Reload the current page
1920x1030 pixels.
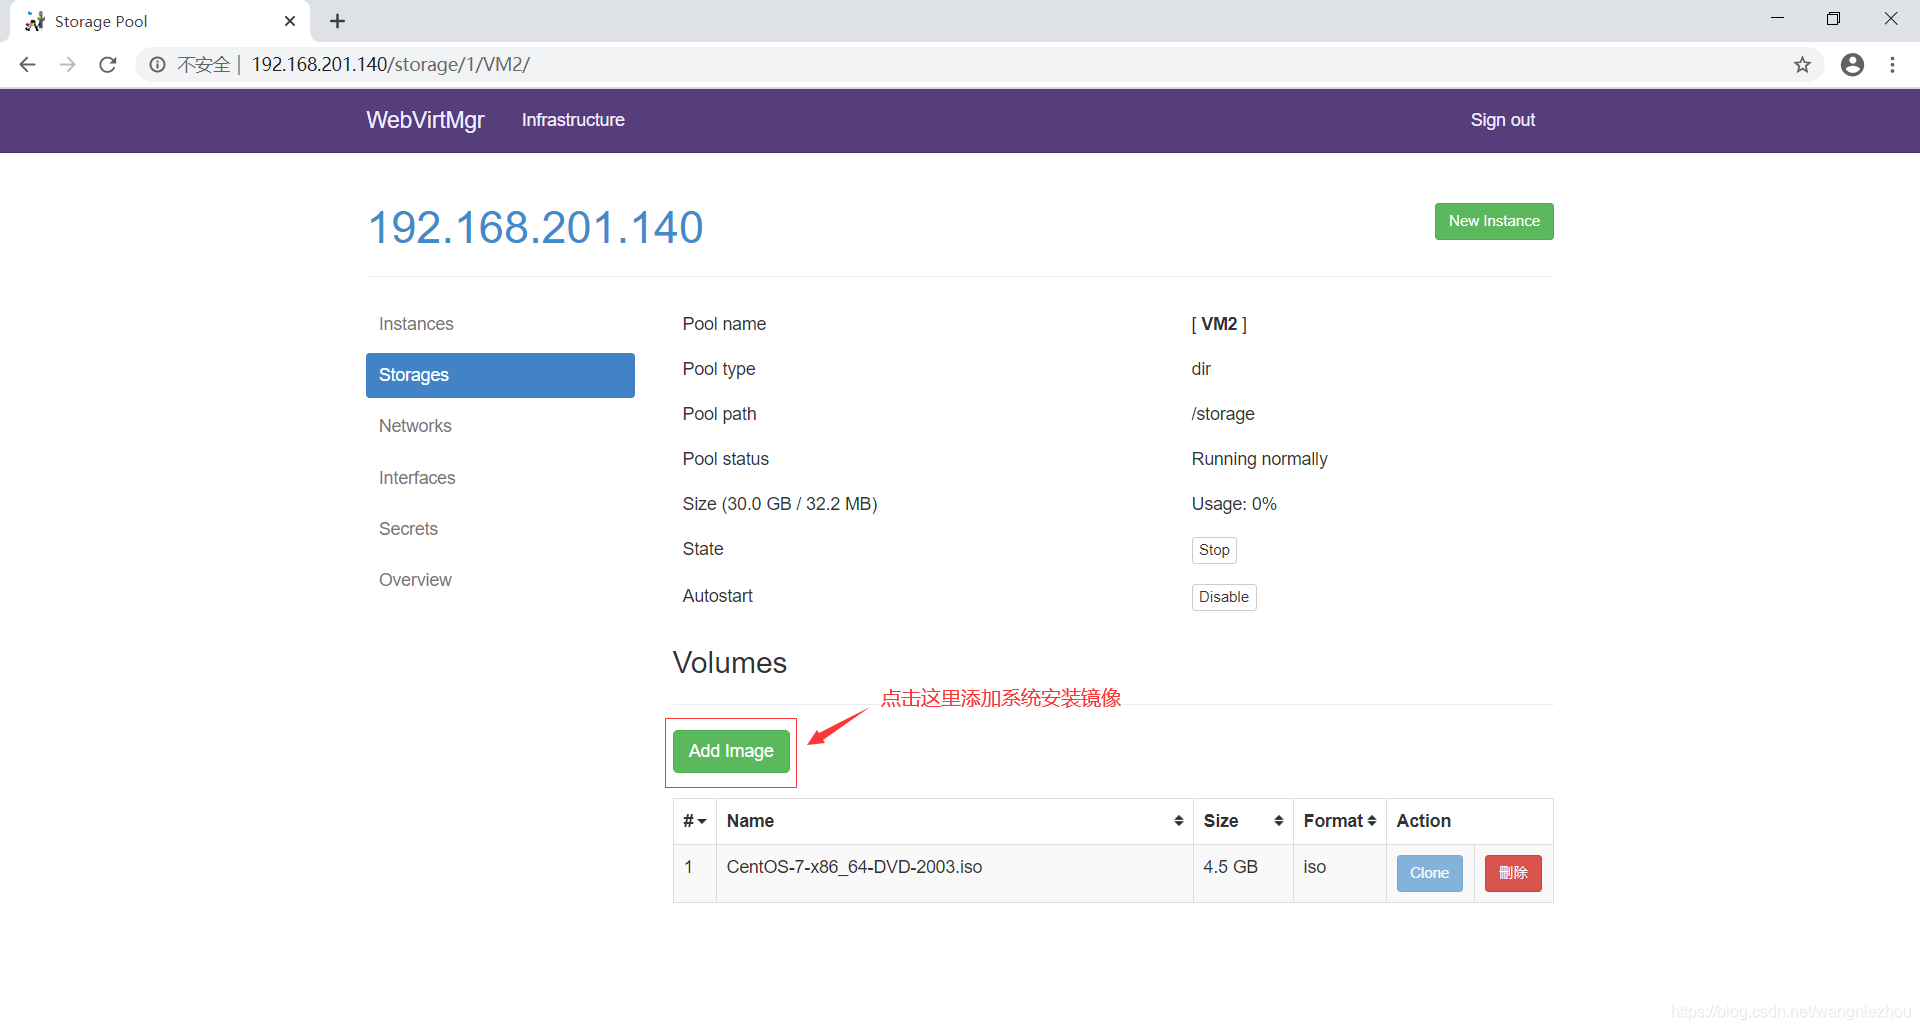click(x=108, y=65)
